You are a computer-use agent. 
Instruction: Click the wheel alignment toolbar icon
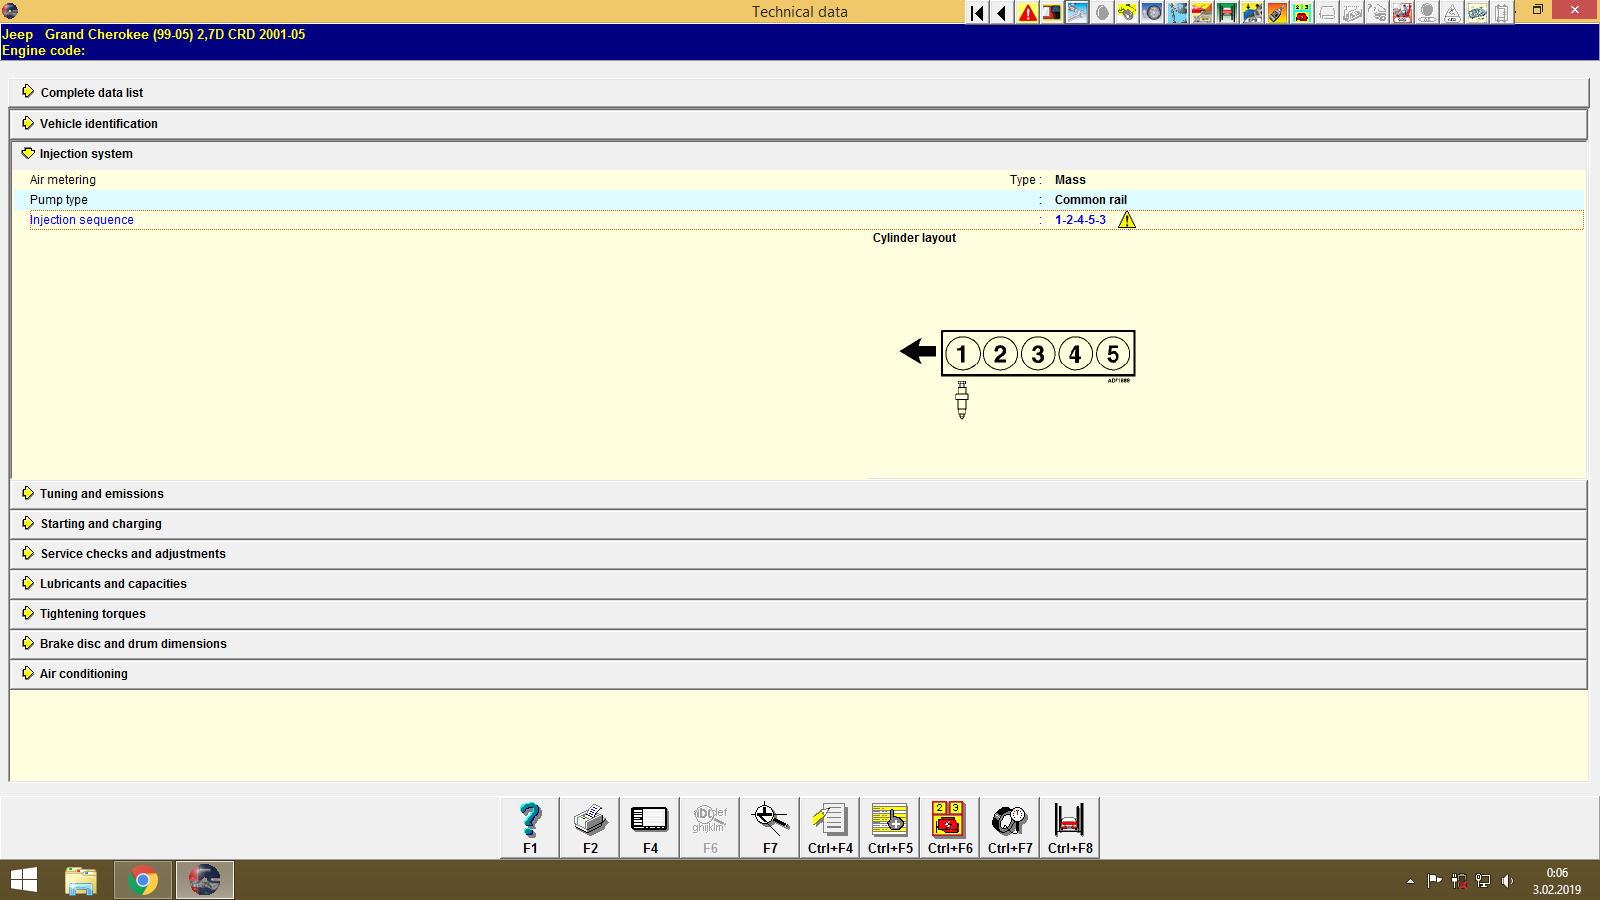[x=1151, y=13]
